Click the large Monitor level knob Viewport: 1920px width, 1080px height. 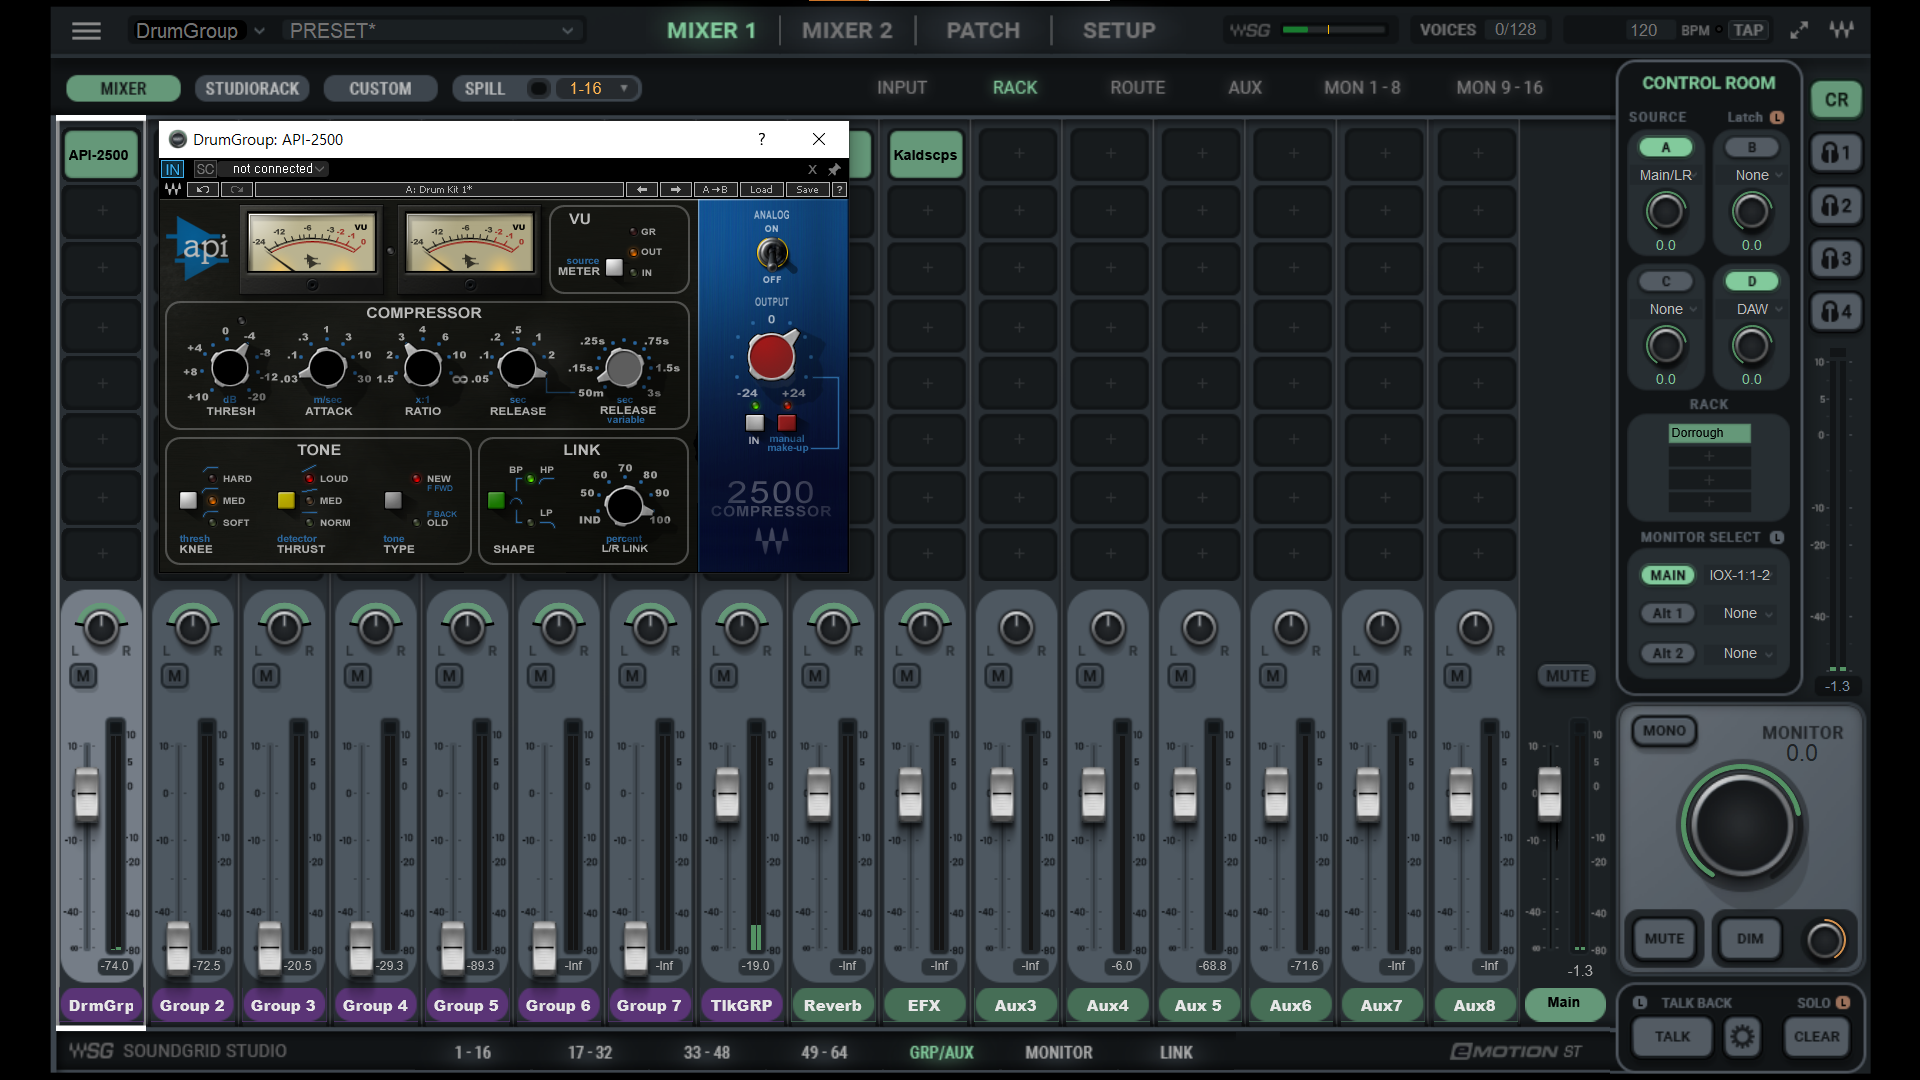1742,827
